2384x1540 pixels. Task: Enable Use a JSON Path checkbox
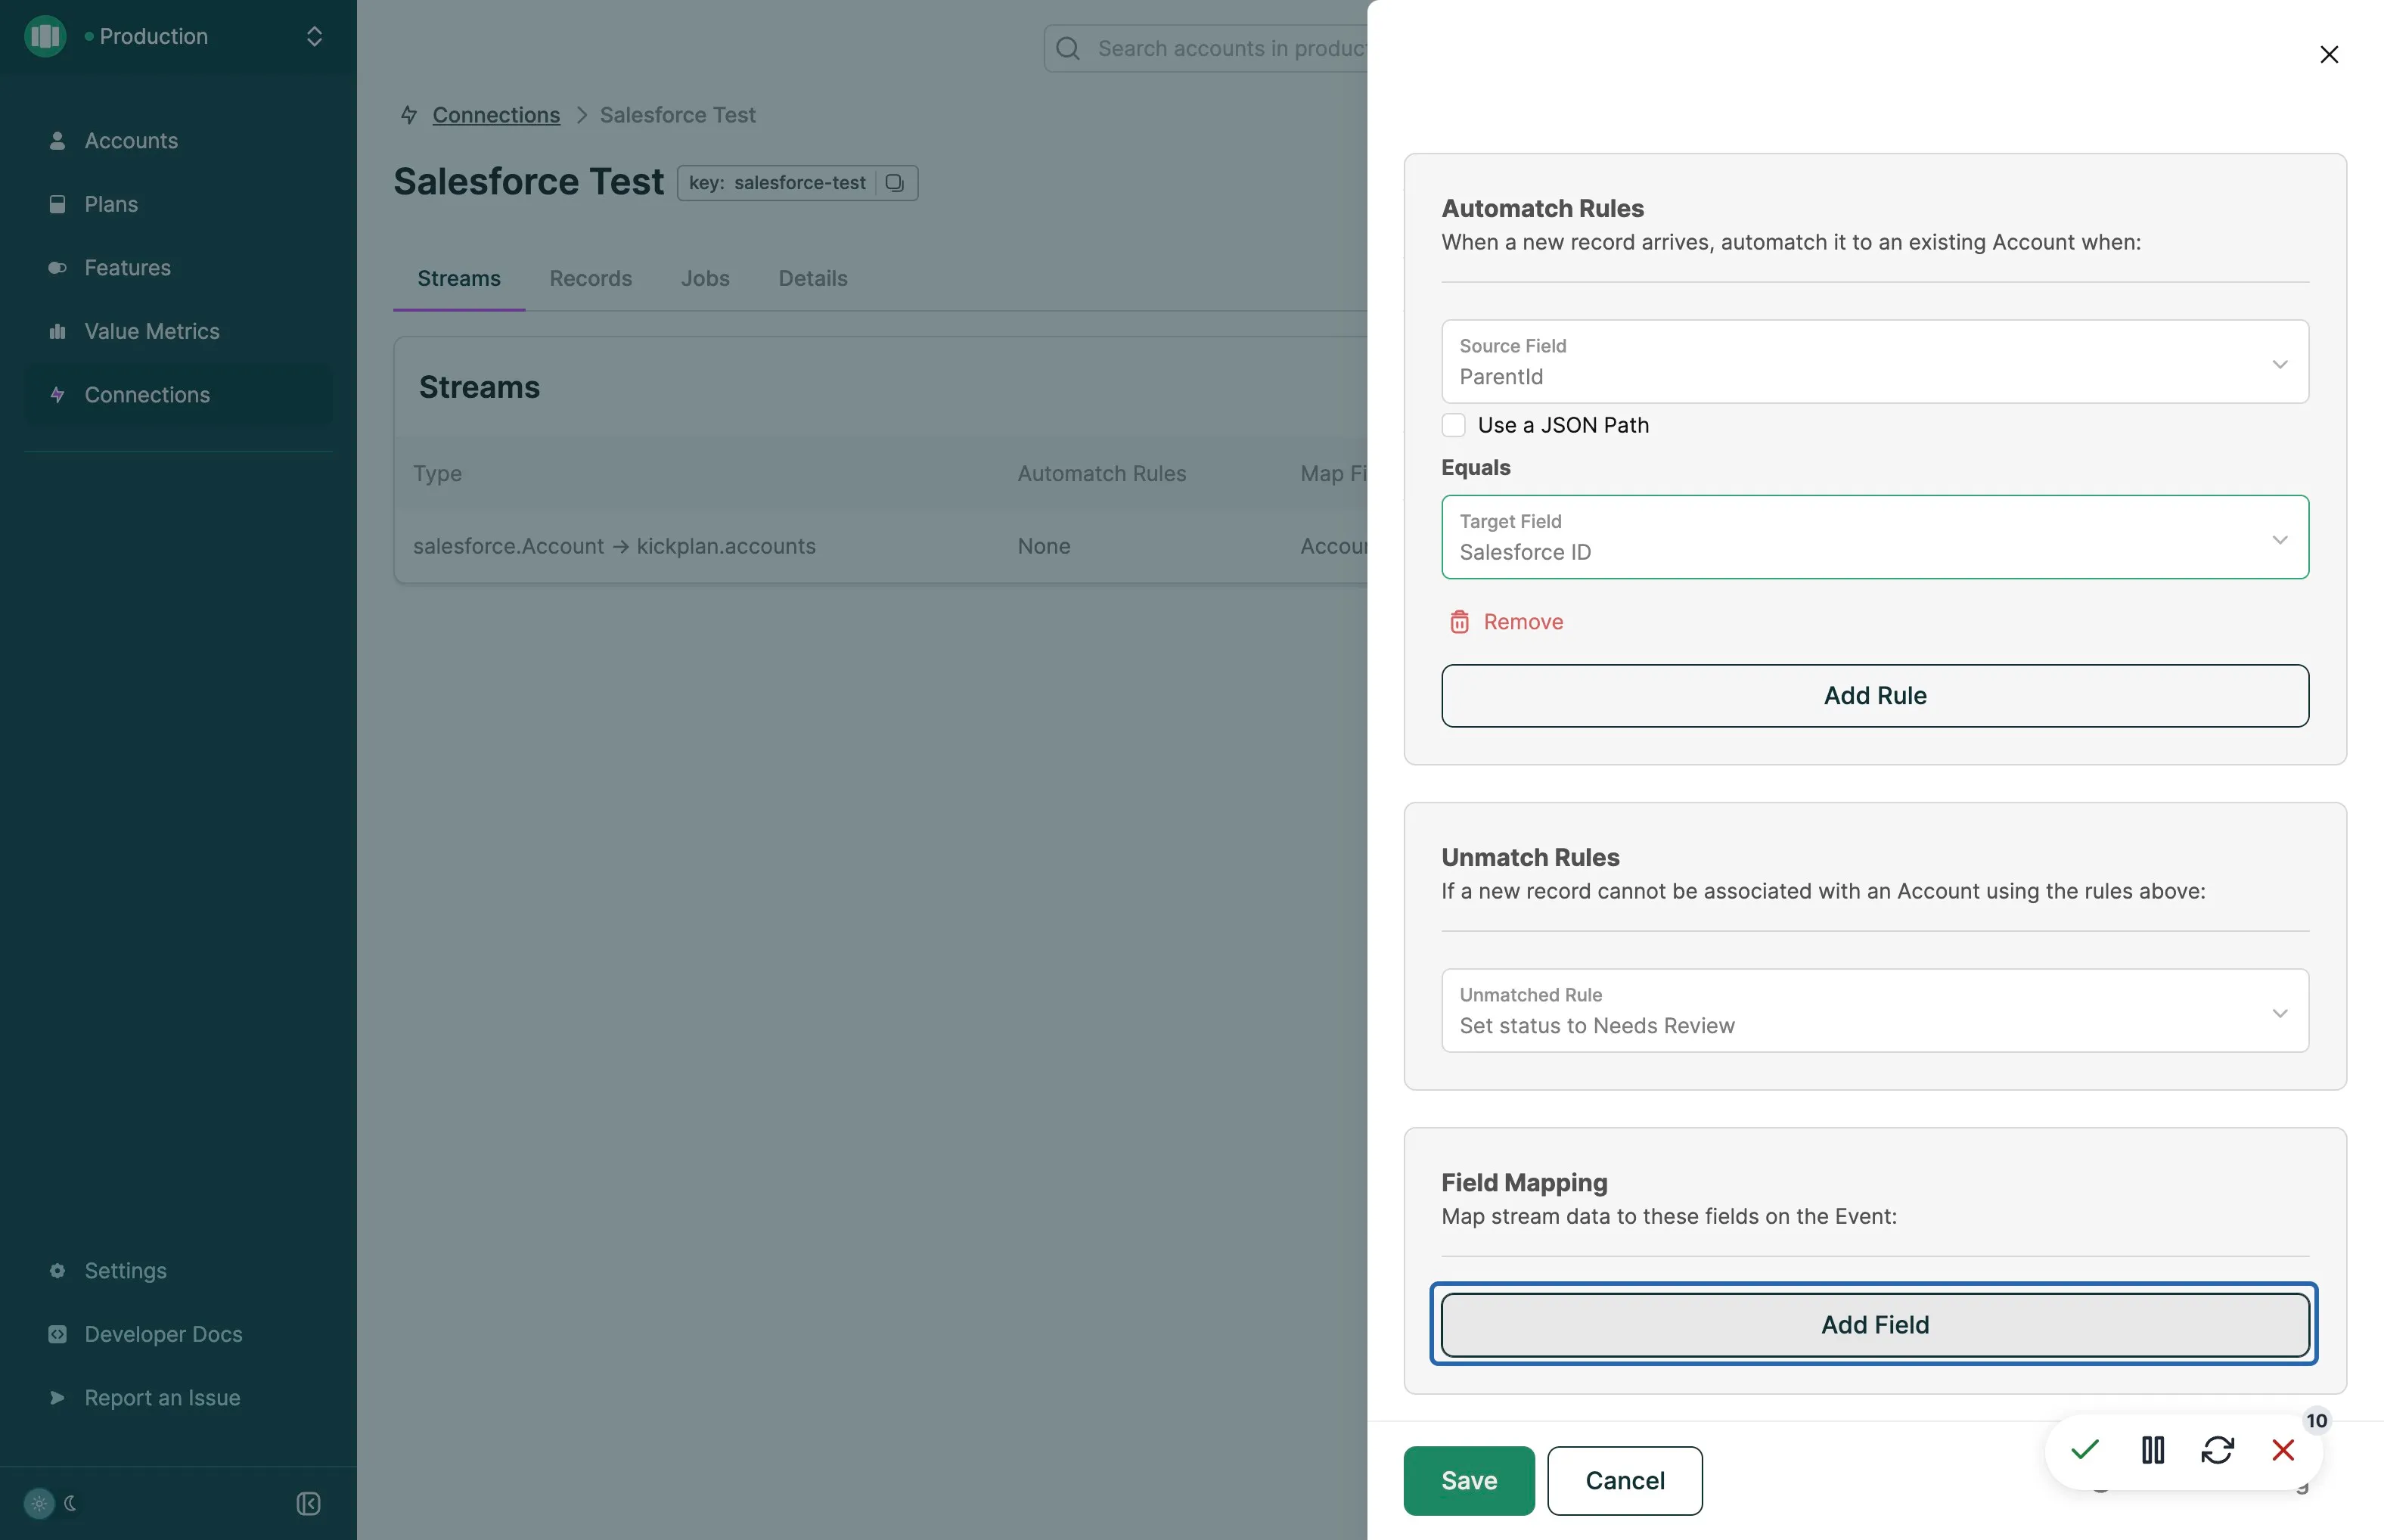1453,425
